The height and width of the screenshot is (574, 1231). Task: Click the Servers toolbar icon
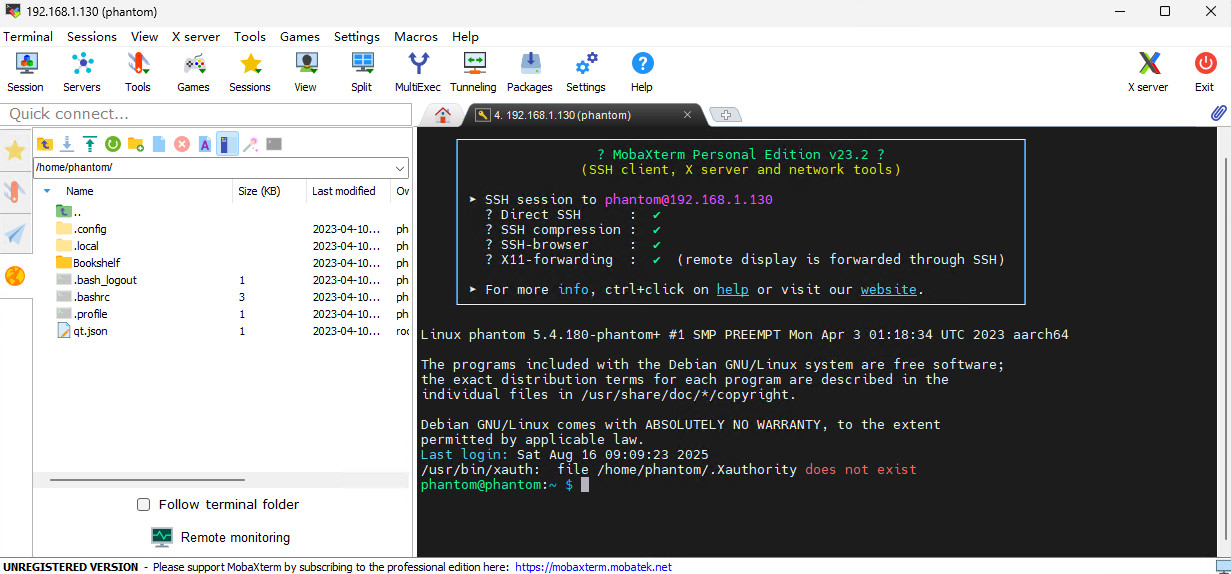click(82, 72)
